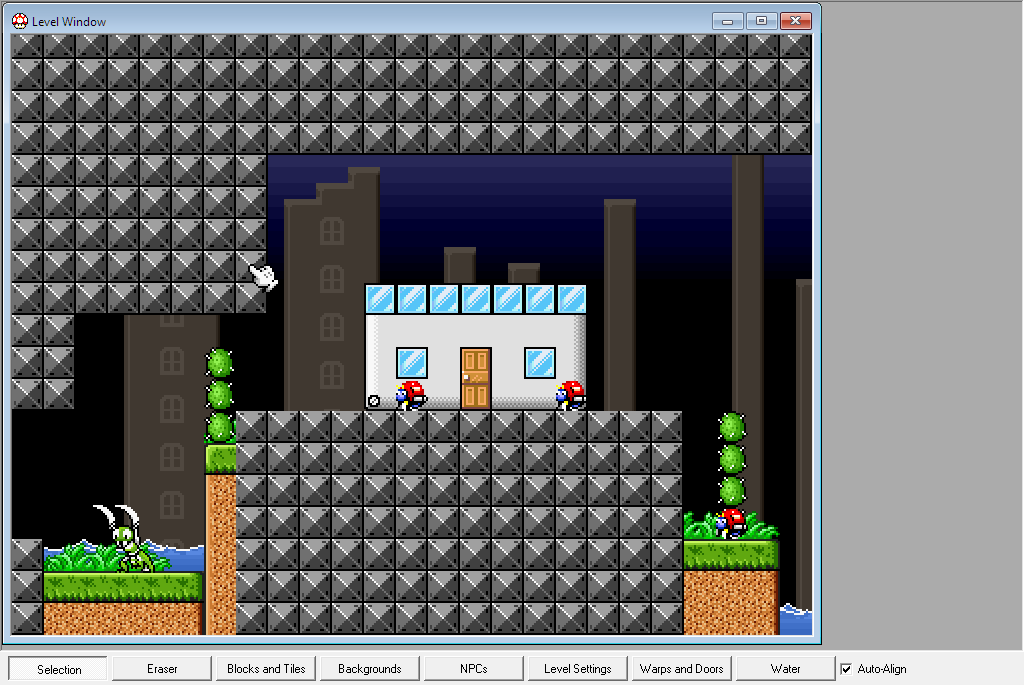The image size is (1024, 685).
Task: Select the rightmost glass roof block of the house
Action: pyautogui.click(x=571, y=299)
